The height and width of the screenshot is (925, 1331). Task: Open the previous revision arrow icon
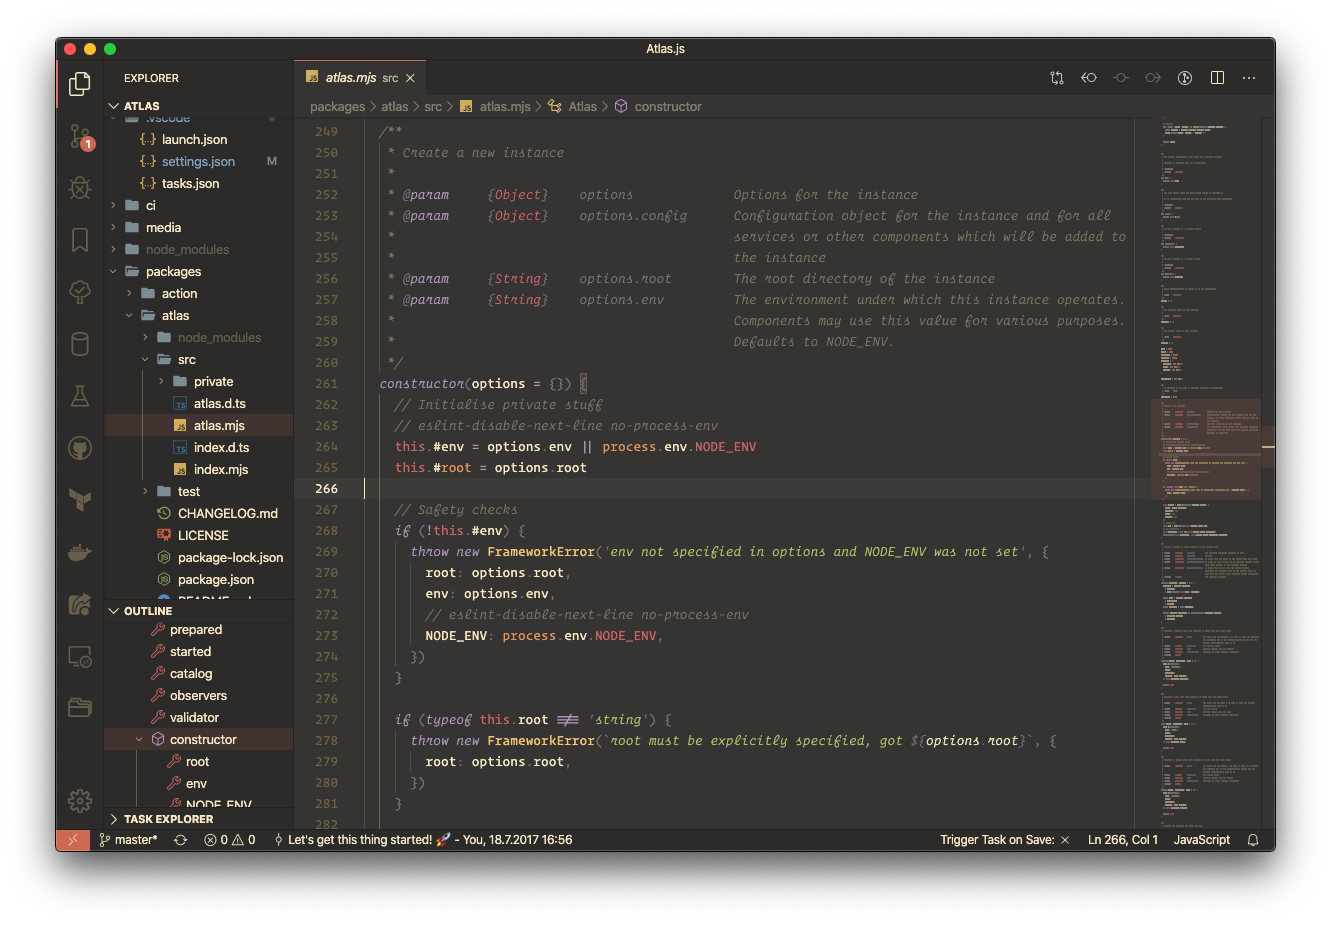[1089, 78]
